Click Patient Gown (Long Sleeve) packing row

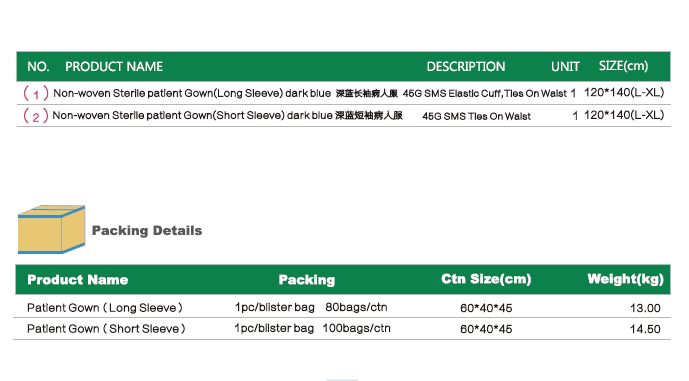tap(342, 307)
